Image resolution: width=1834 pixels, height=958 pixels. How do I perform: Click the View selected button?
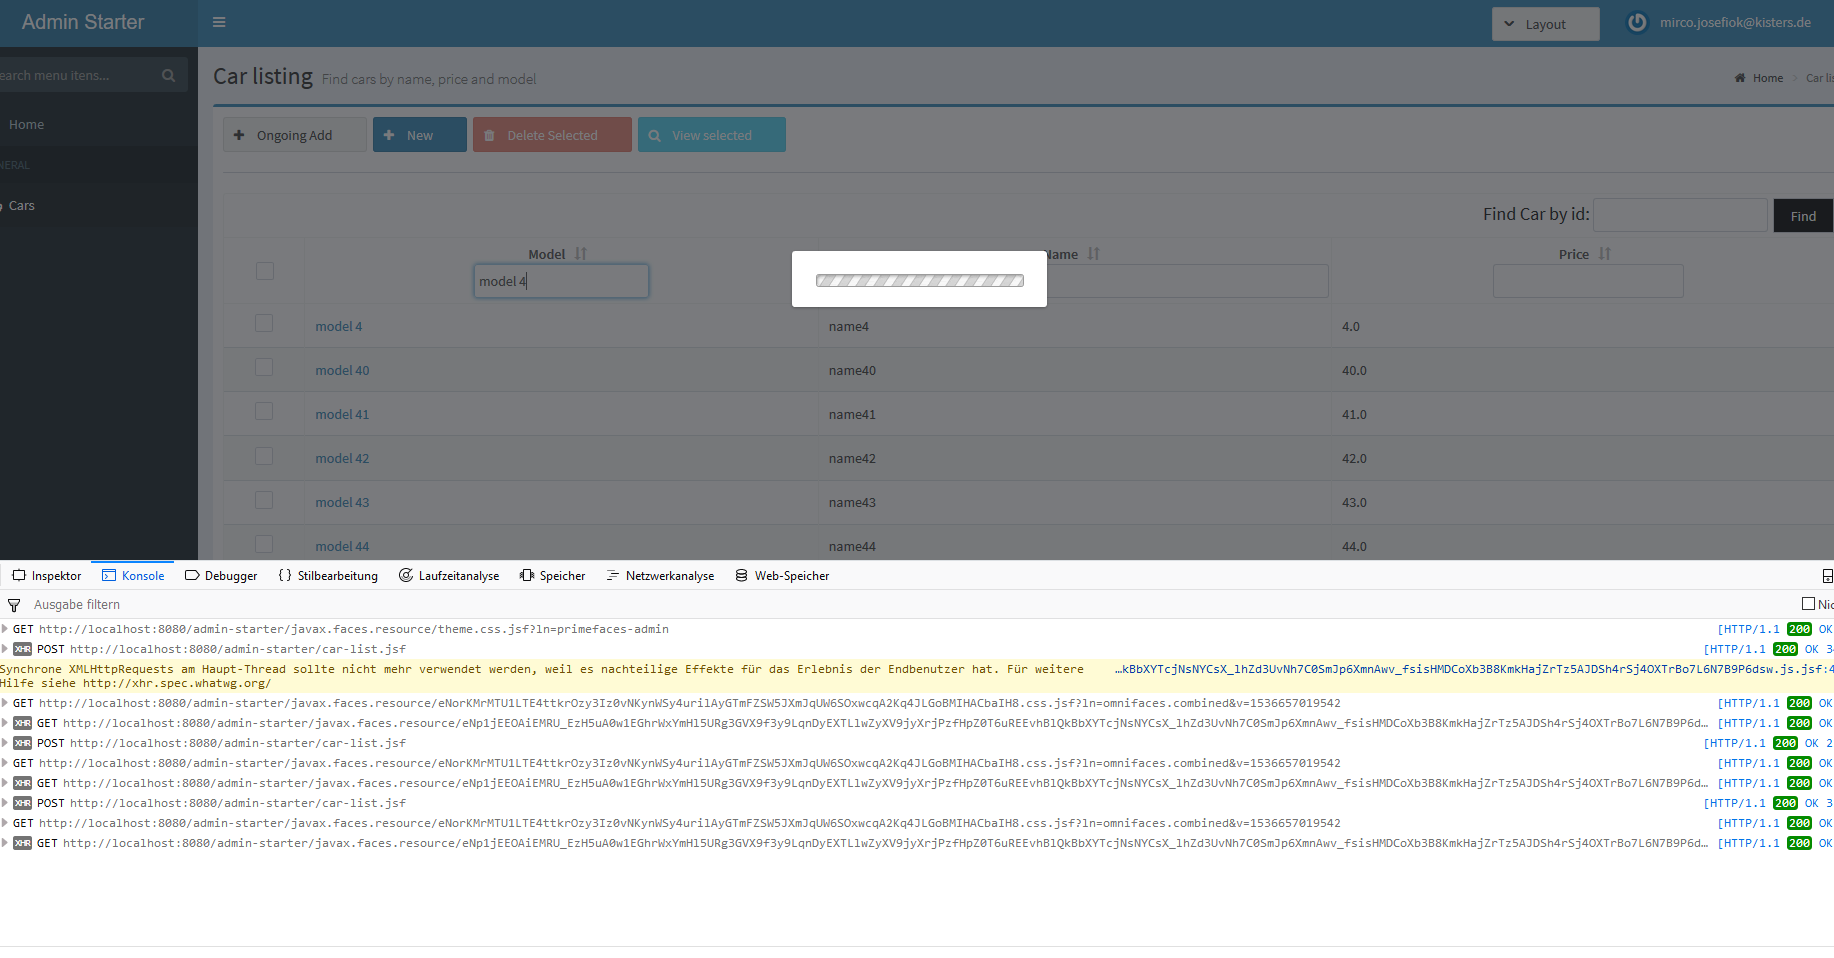pyautogui.click(x=711, y=135)
